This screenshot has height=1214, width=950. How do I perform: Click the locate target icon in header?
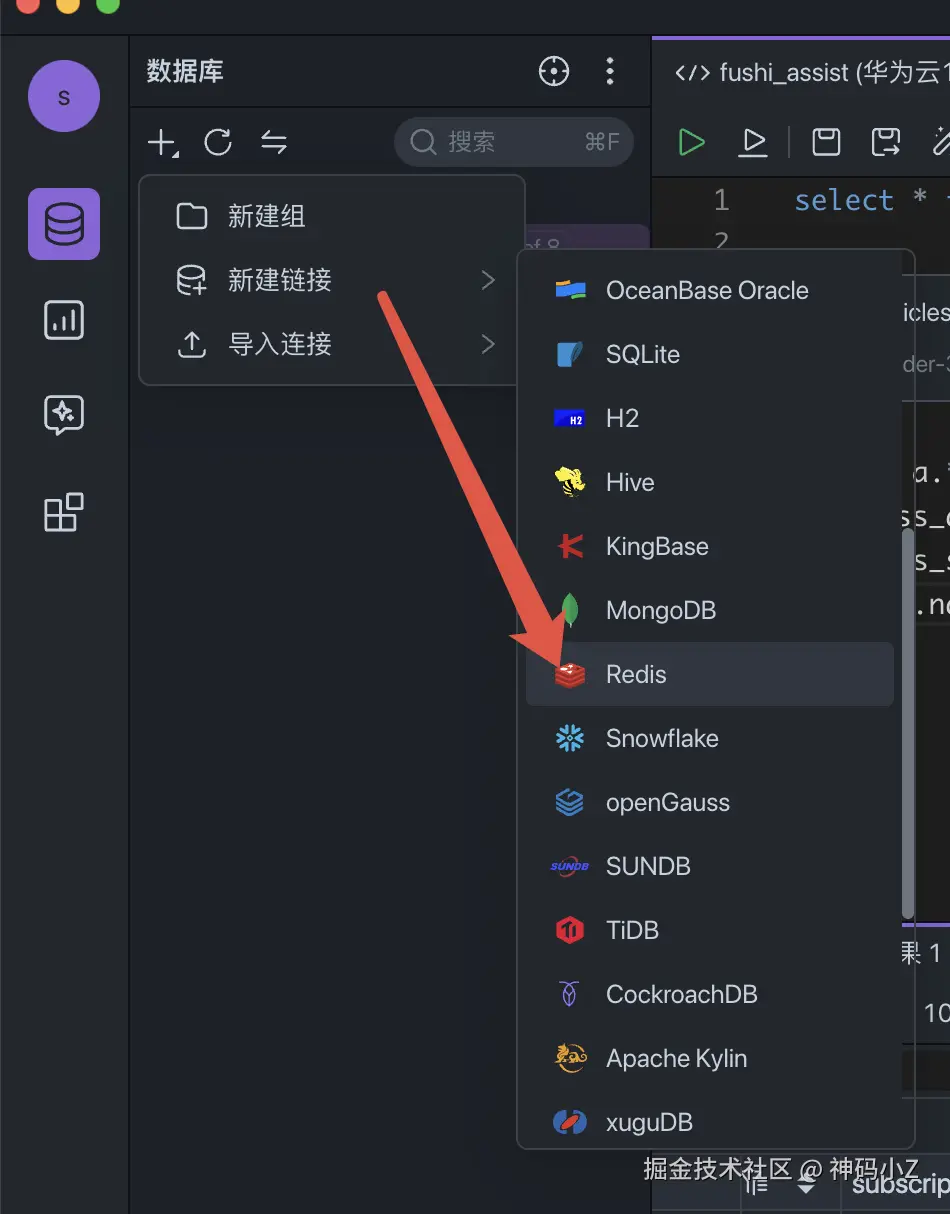tap(554, 71)
